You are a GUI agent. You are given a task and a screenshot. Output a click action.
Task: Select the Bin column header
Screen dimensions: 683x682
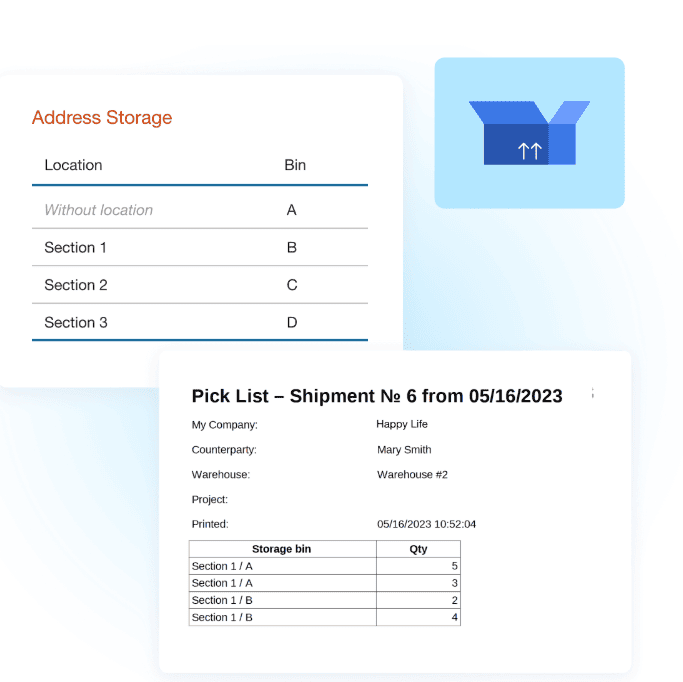295,165
